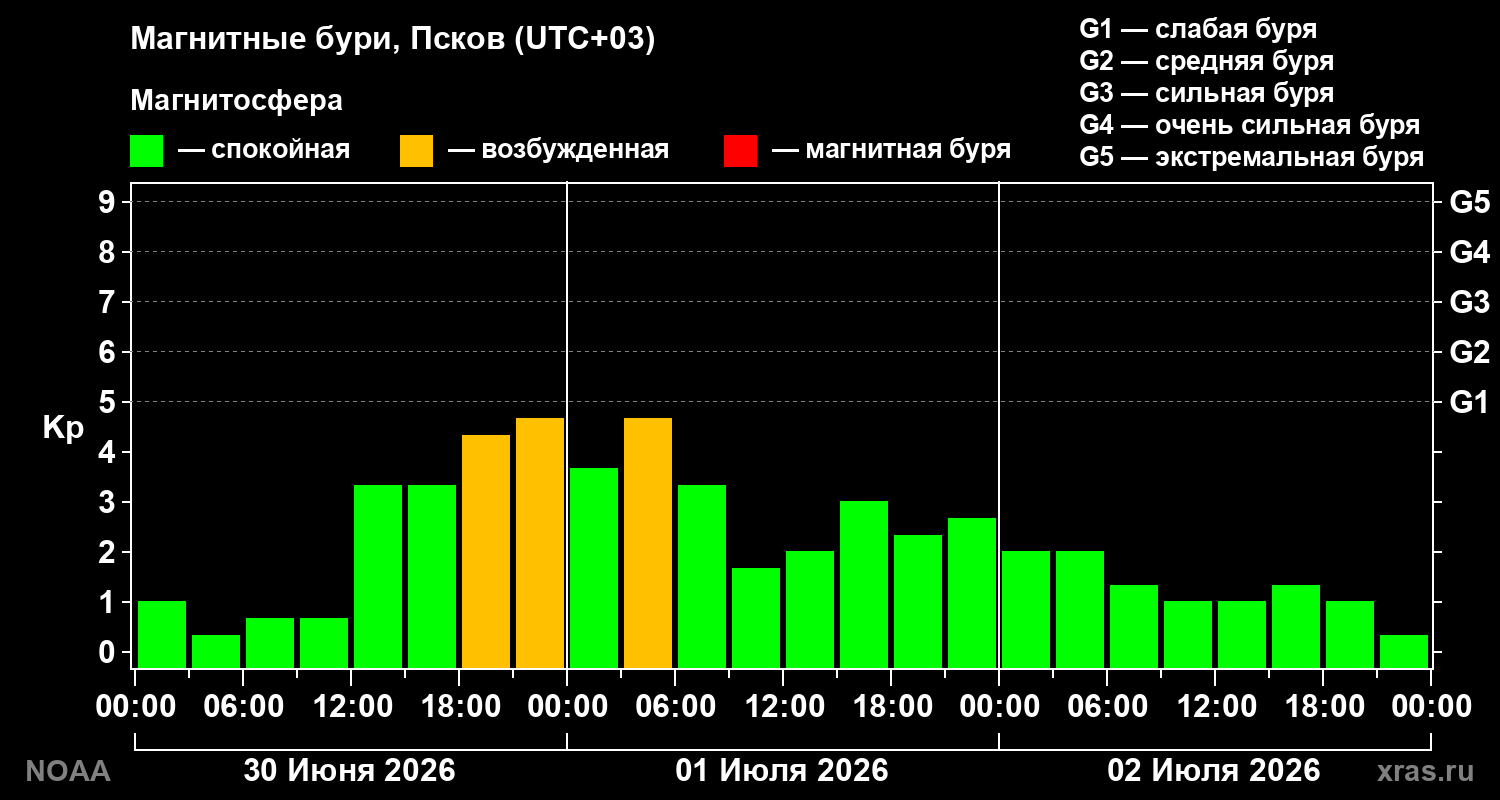Click the Kp axis title
The height and width of the screenshot is (800, 1500).
pyautogui.click(x=63, y=428)
